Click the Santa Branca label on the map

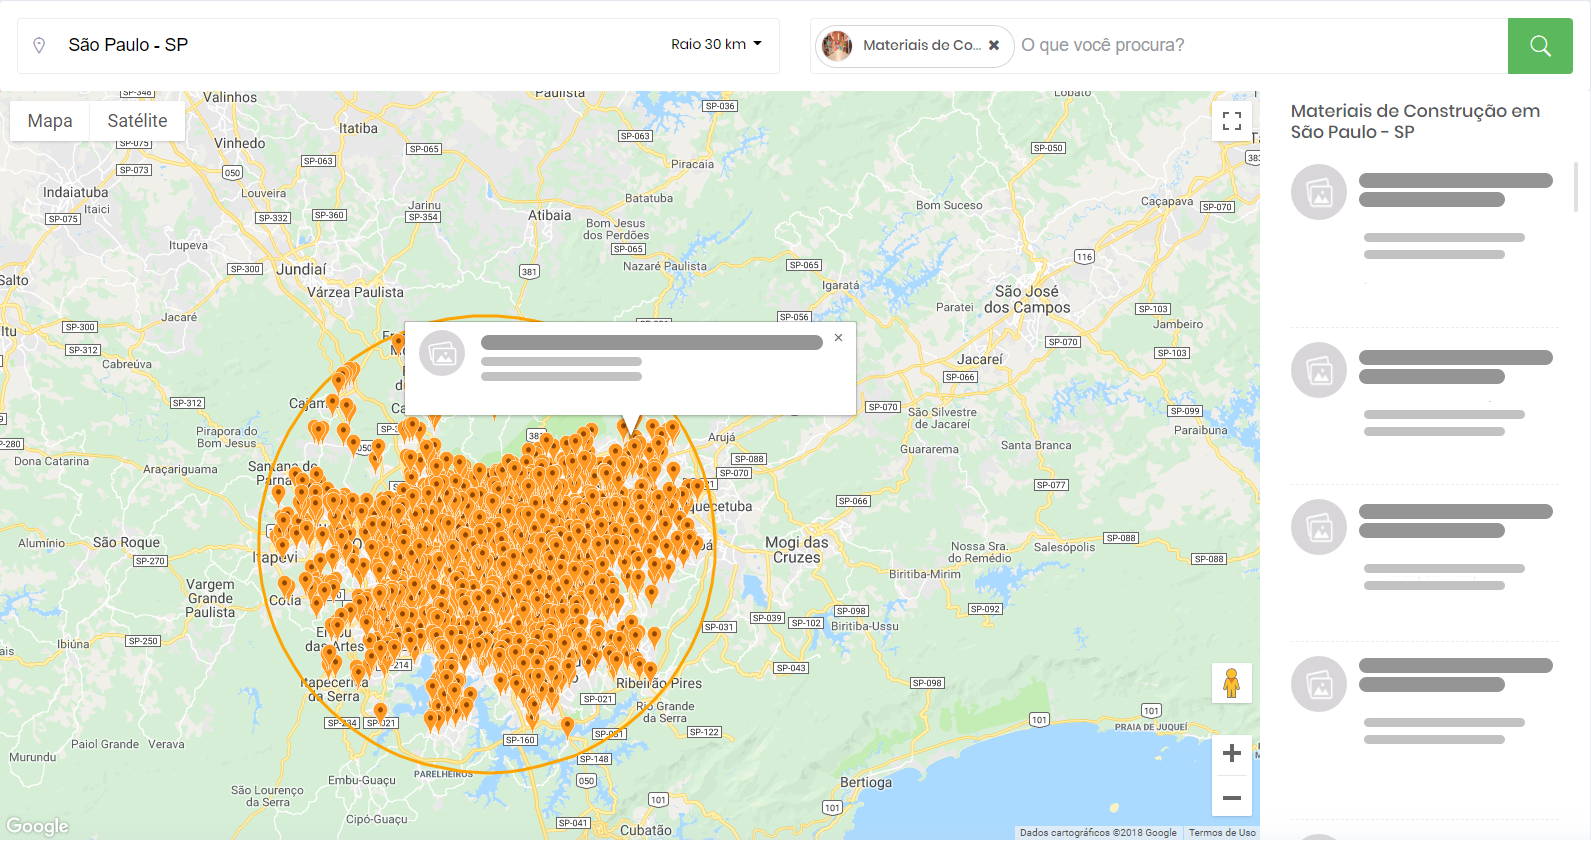click(1036, 445)
